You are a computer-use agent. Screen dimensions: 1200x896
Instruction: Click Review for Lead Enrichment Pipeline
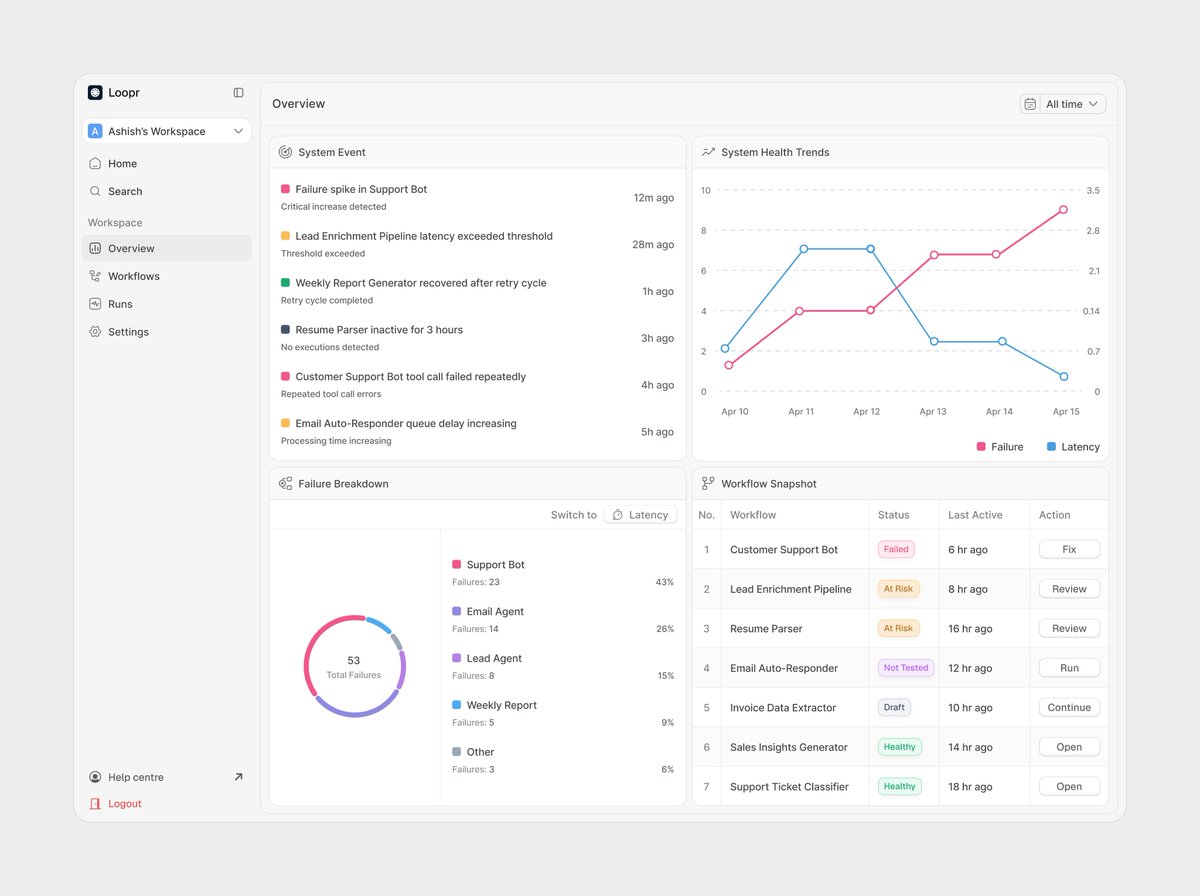(x=1069, y=589)
